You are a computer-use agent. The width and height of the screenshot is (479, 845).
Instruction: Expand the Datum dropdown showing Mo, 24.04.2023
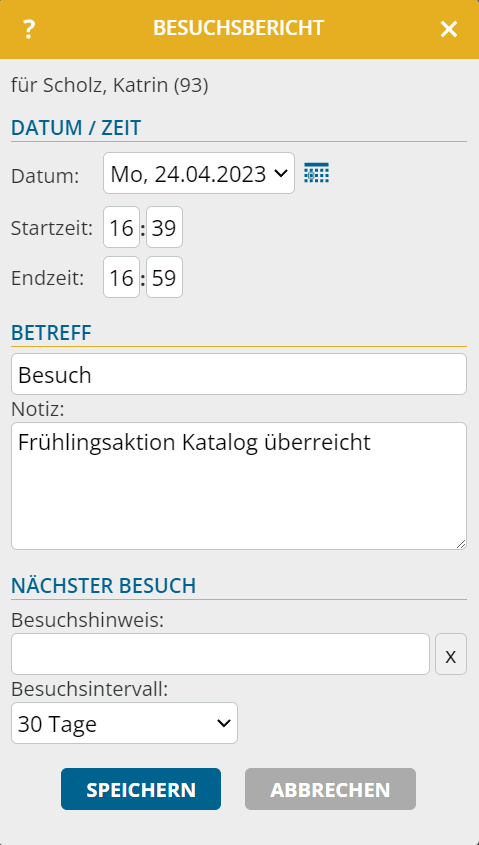pyautogui.click(x=199, y=174)
